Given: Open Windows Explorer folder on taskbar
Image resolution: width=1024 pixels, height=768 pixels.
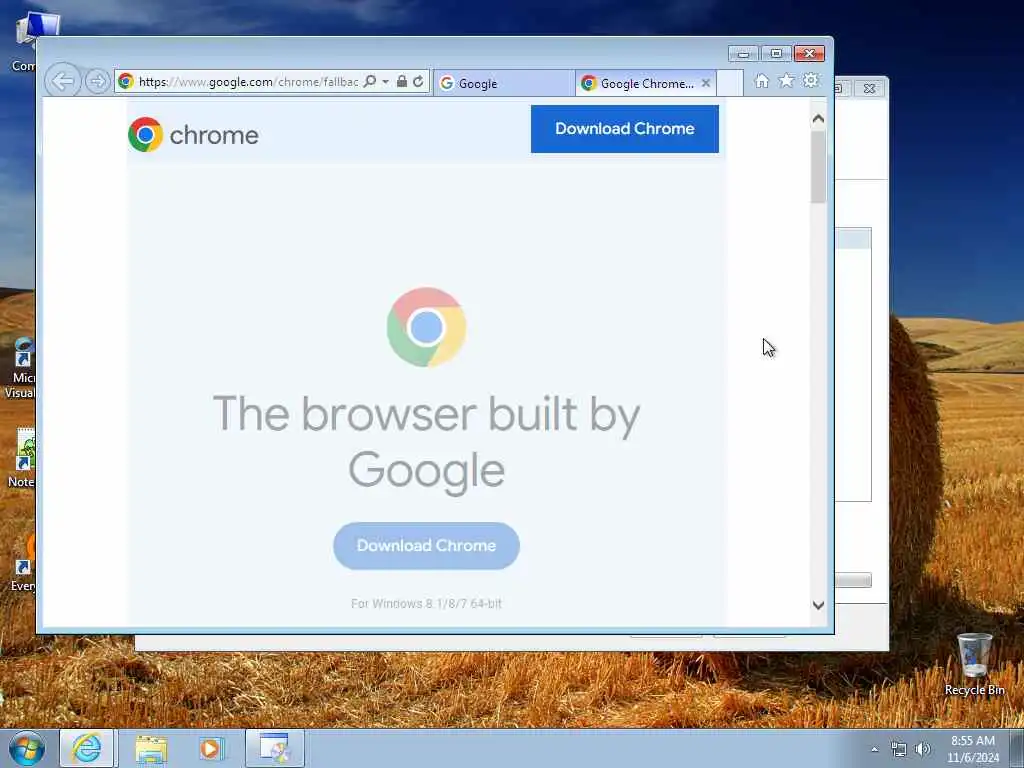Looking at the screenshot, I should (x=151, y=748).
